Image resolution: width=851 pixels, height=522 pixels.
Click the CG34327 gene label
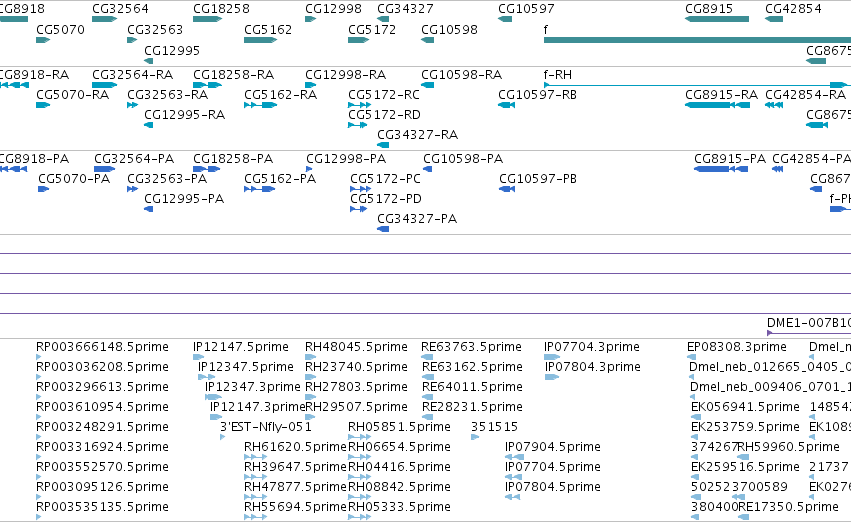tap(405, 9)
